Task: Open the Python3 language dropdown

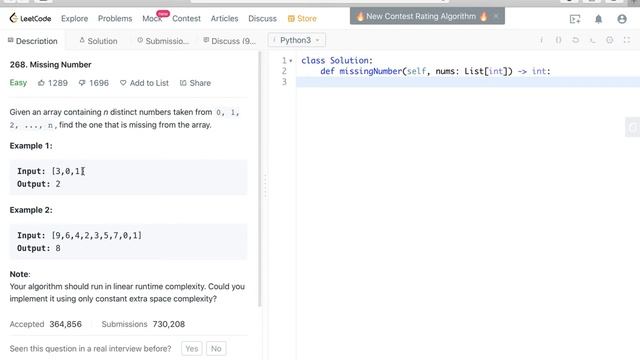Action: point(297,40)
